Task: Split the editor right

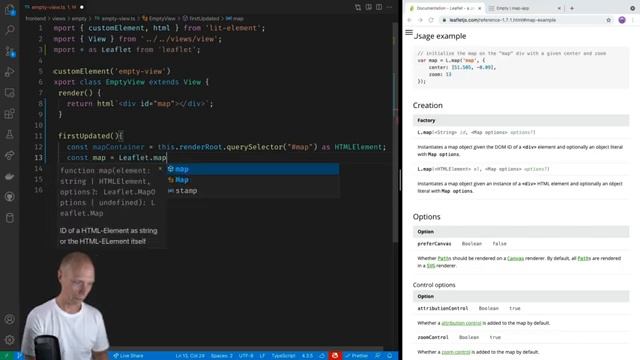Action: pos(379,7)
